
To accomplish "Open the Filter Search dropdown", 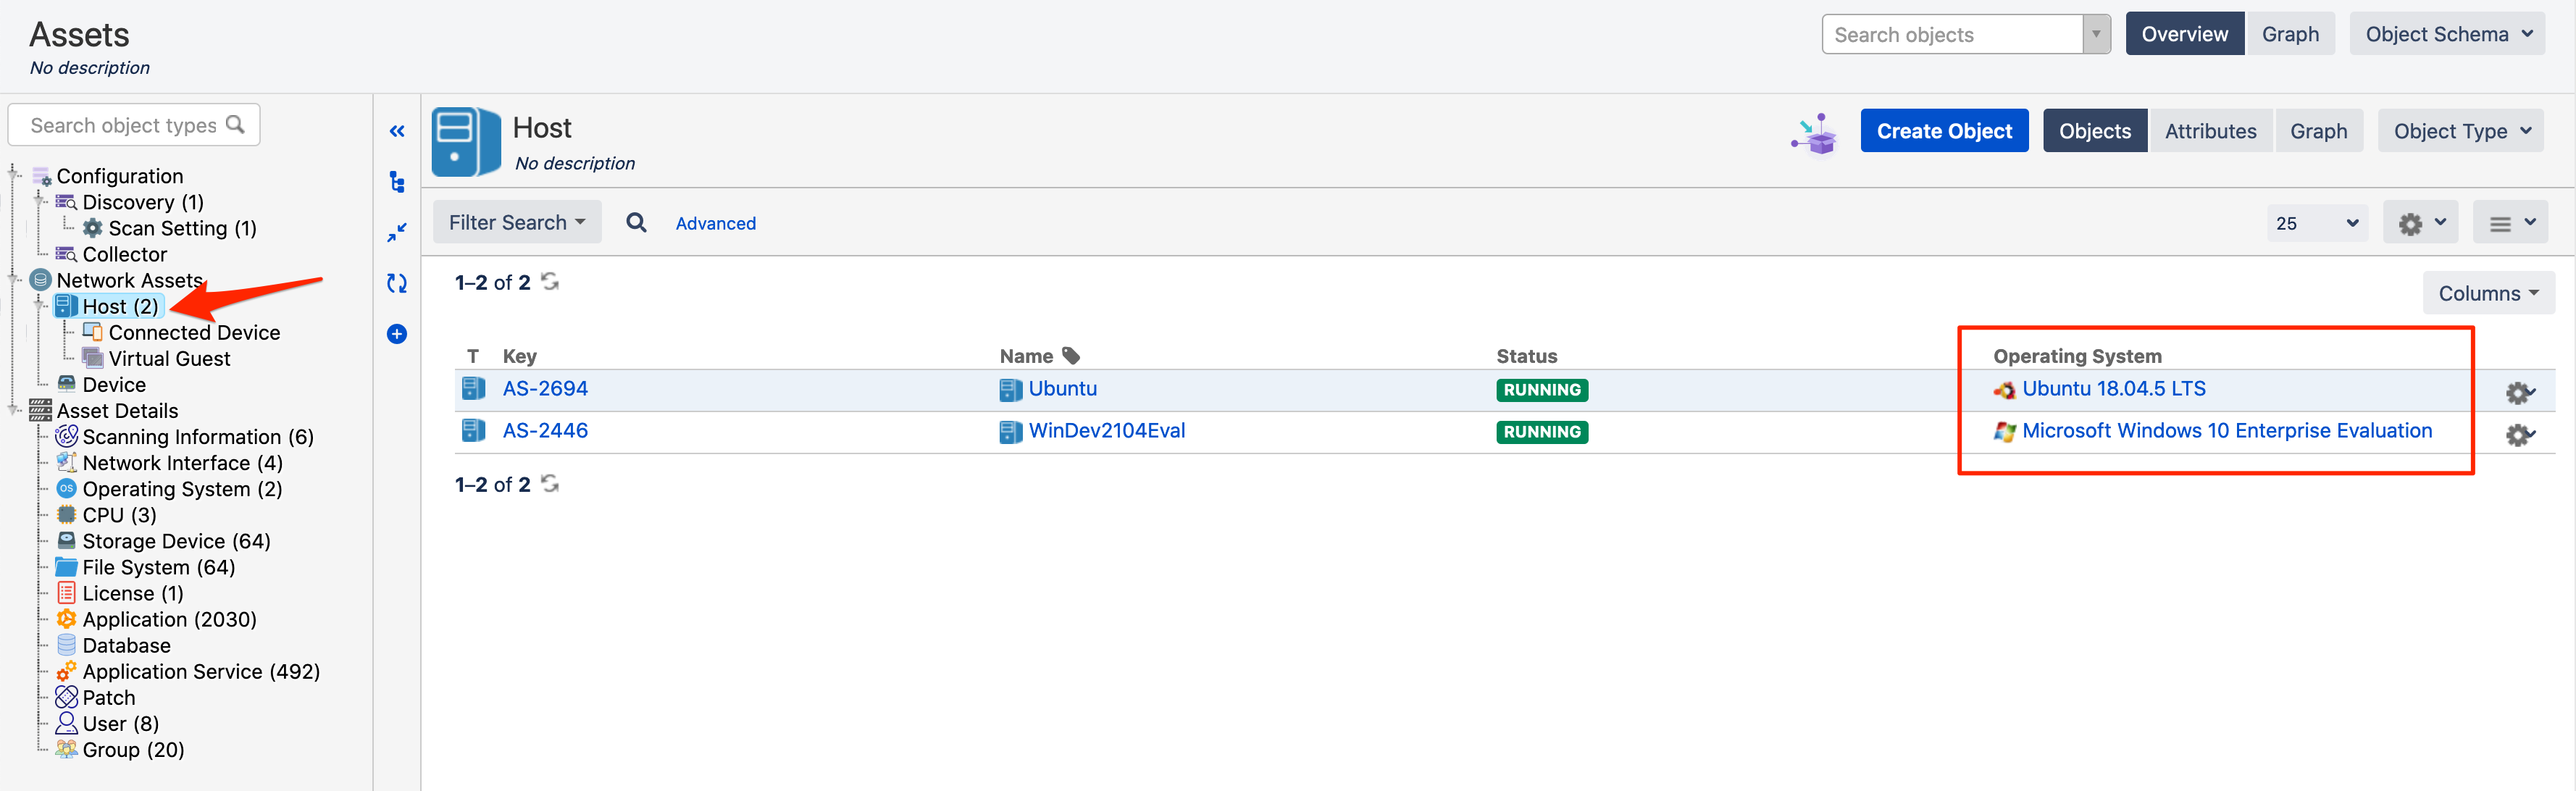I will tap(516, 222).
